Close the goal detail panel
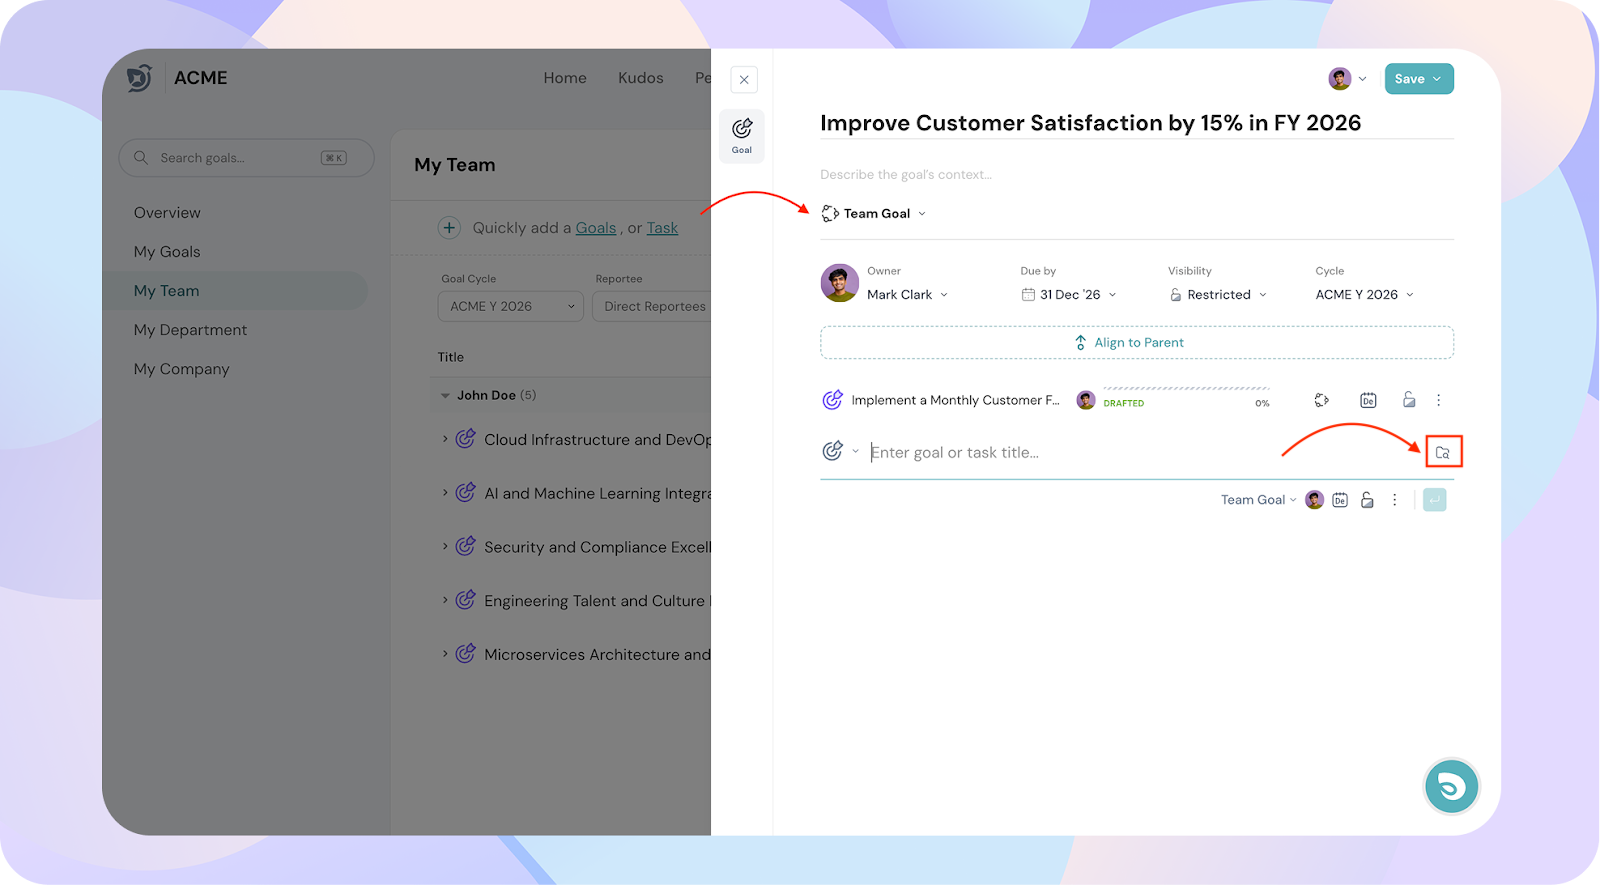Viewport: 1600px width, 885px height. [x=744, y=80]
